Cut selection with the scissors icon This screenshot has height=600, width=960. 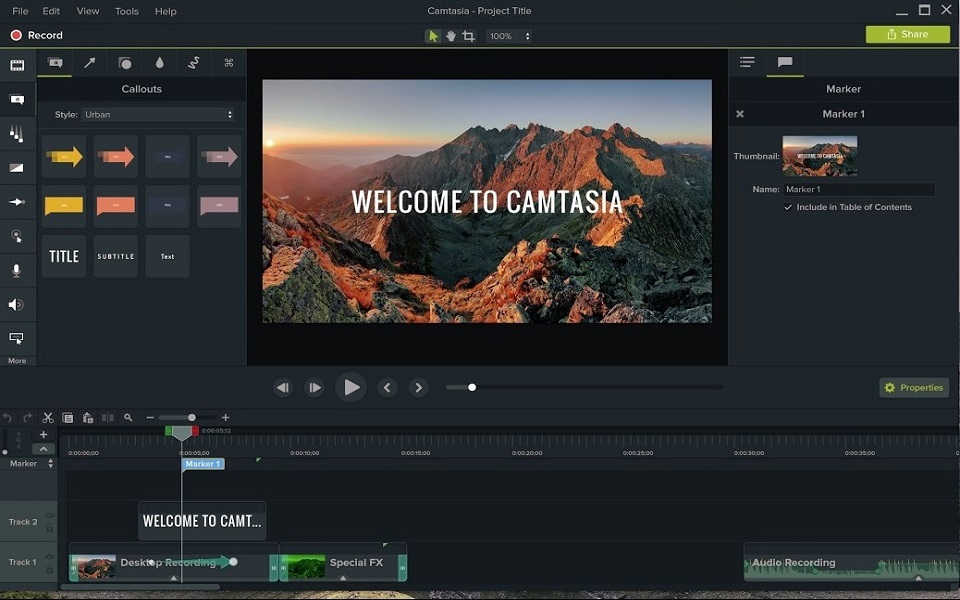coord(48,418)
